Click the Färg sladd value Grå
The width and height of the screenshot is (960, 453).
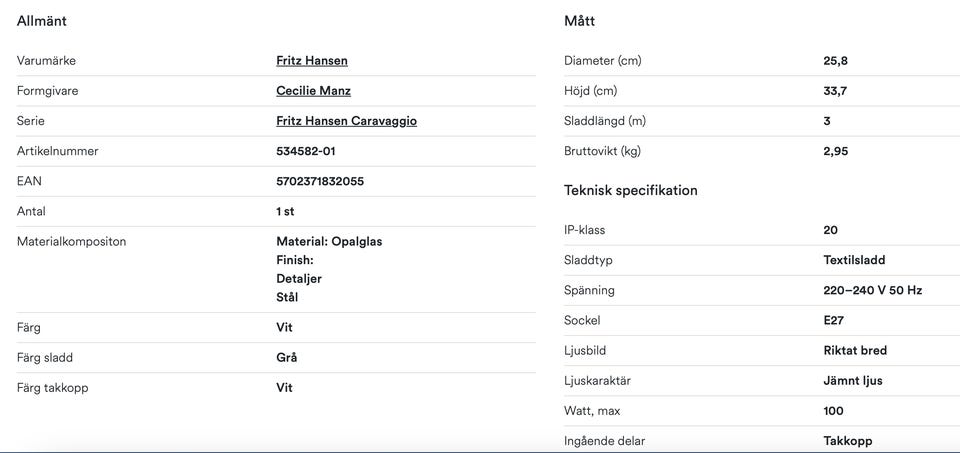(287, 358)
